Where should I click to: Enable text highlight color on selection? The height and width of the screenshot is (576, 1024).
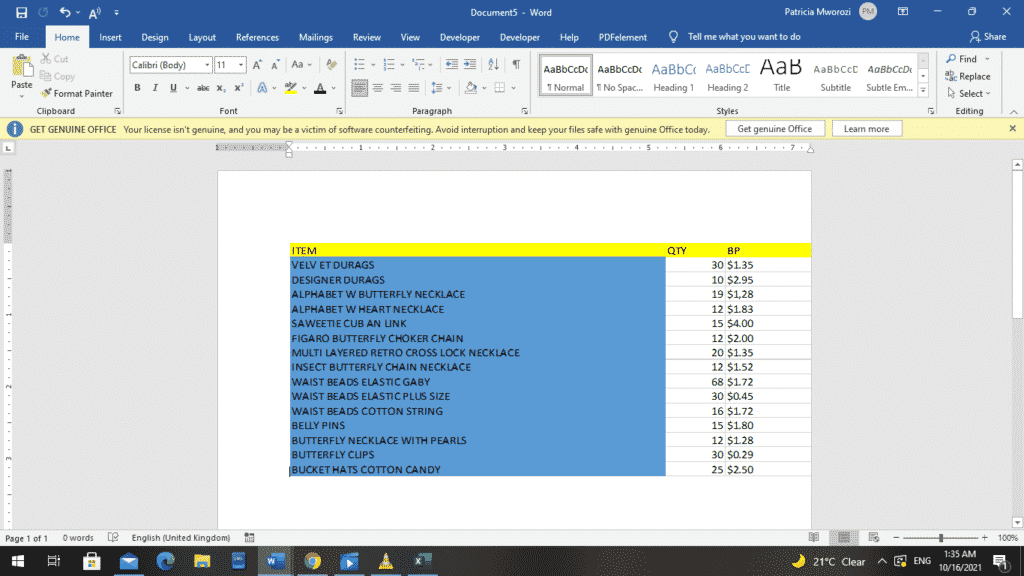(x=292, y=87)
